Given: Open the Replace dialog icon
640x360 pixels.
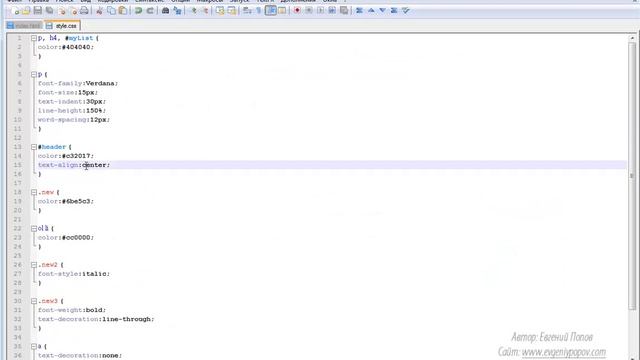Looking at the screenshot, I should pos(177,11).
